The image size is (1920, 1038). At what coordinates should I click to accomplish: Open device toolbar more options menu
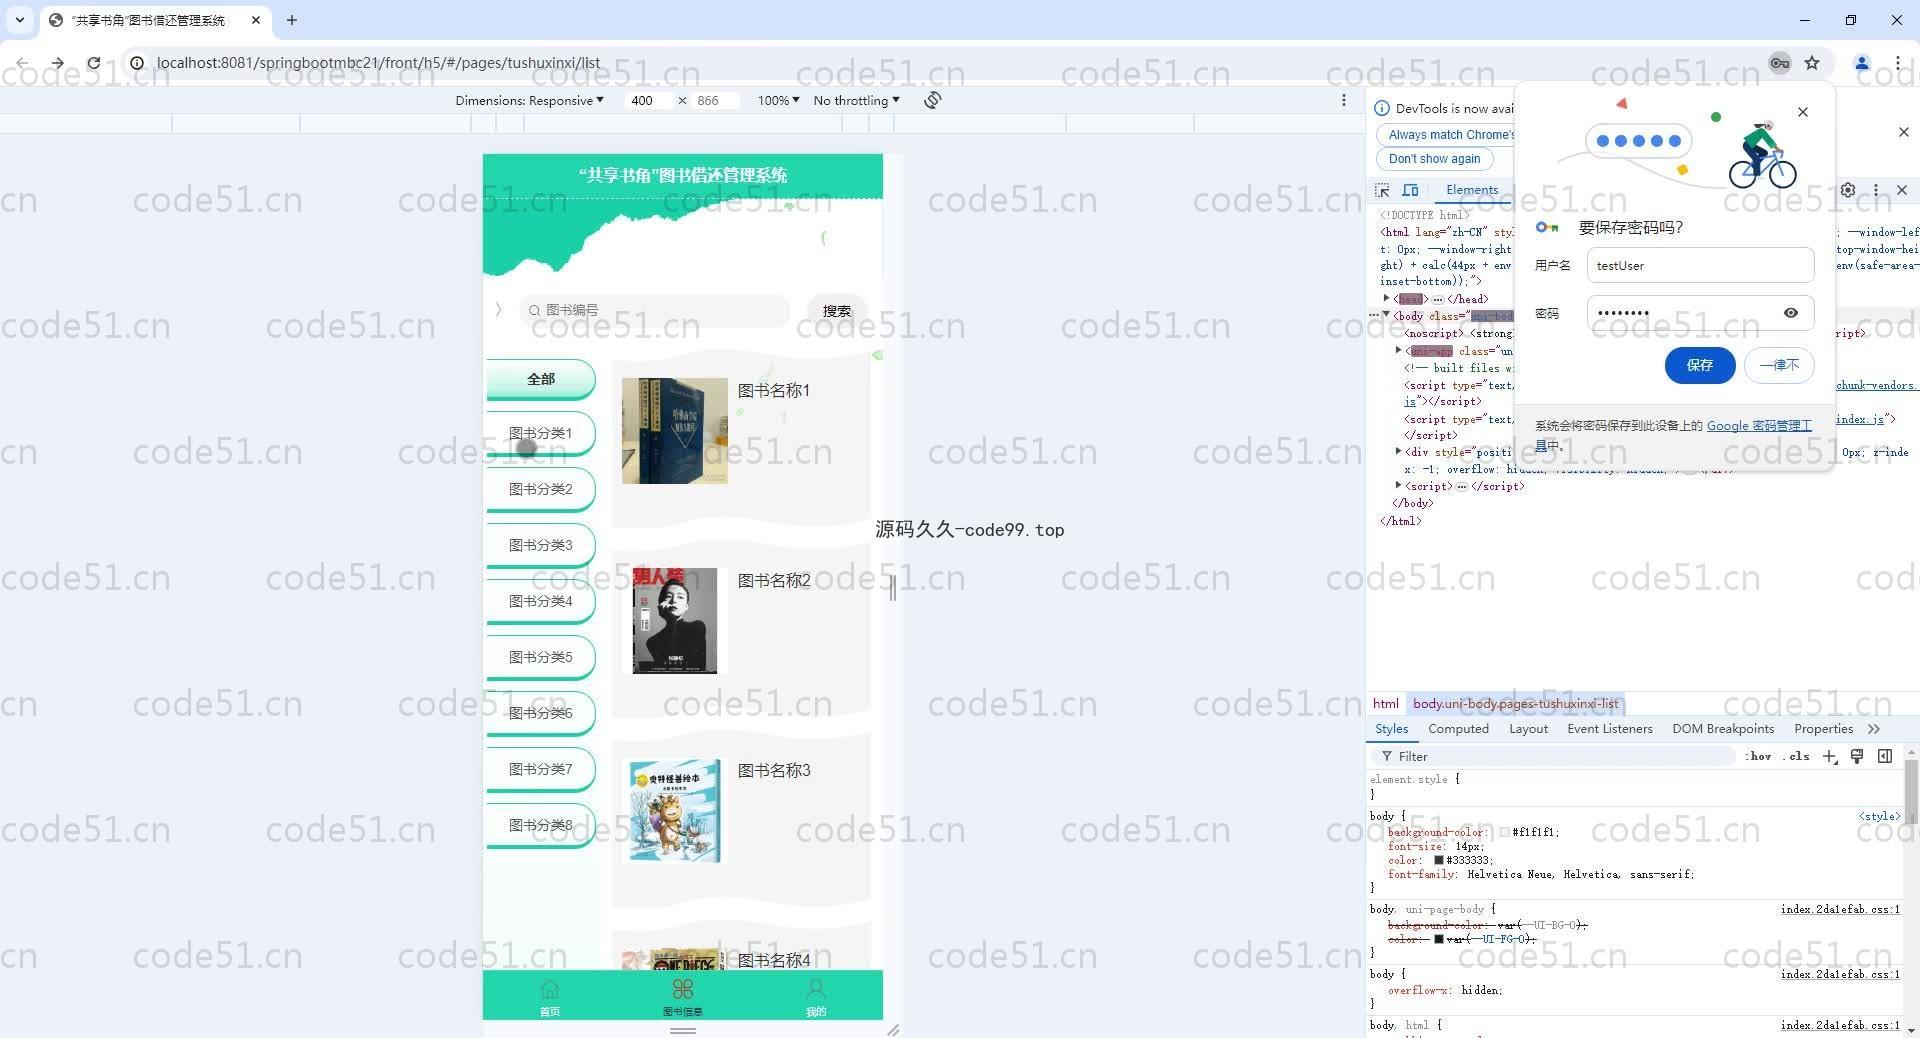1344,100
